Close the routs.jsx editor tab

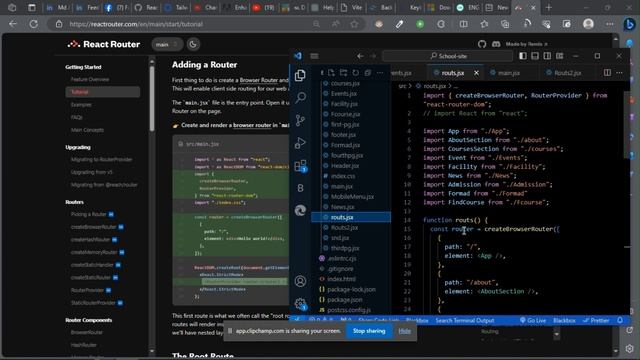pos(476,73)
